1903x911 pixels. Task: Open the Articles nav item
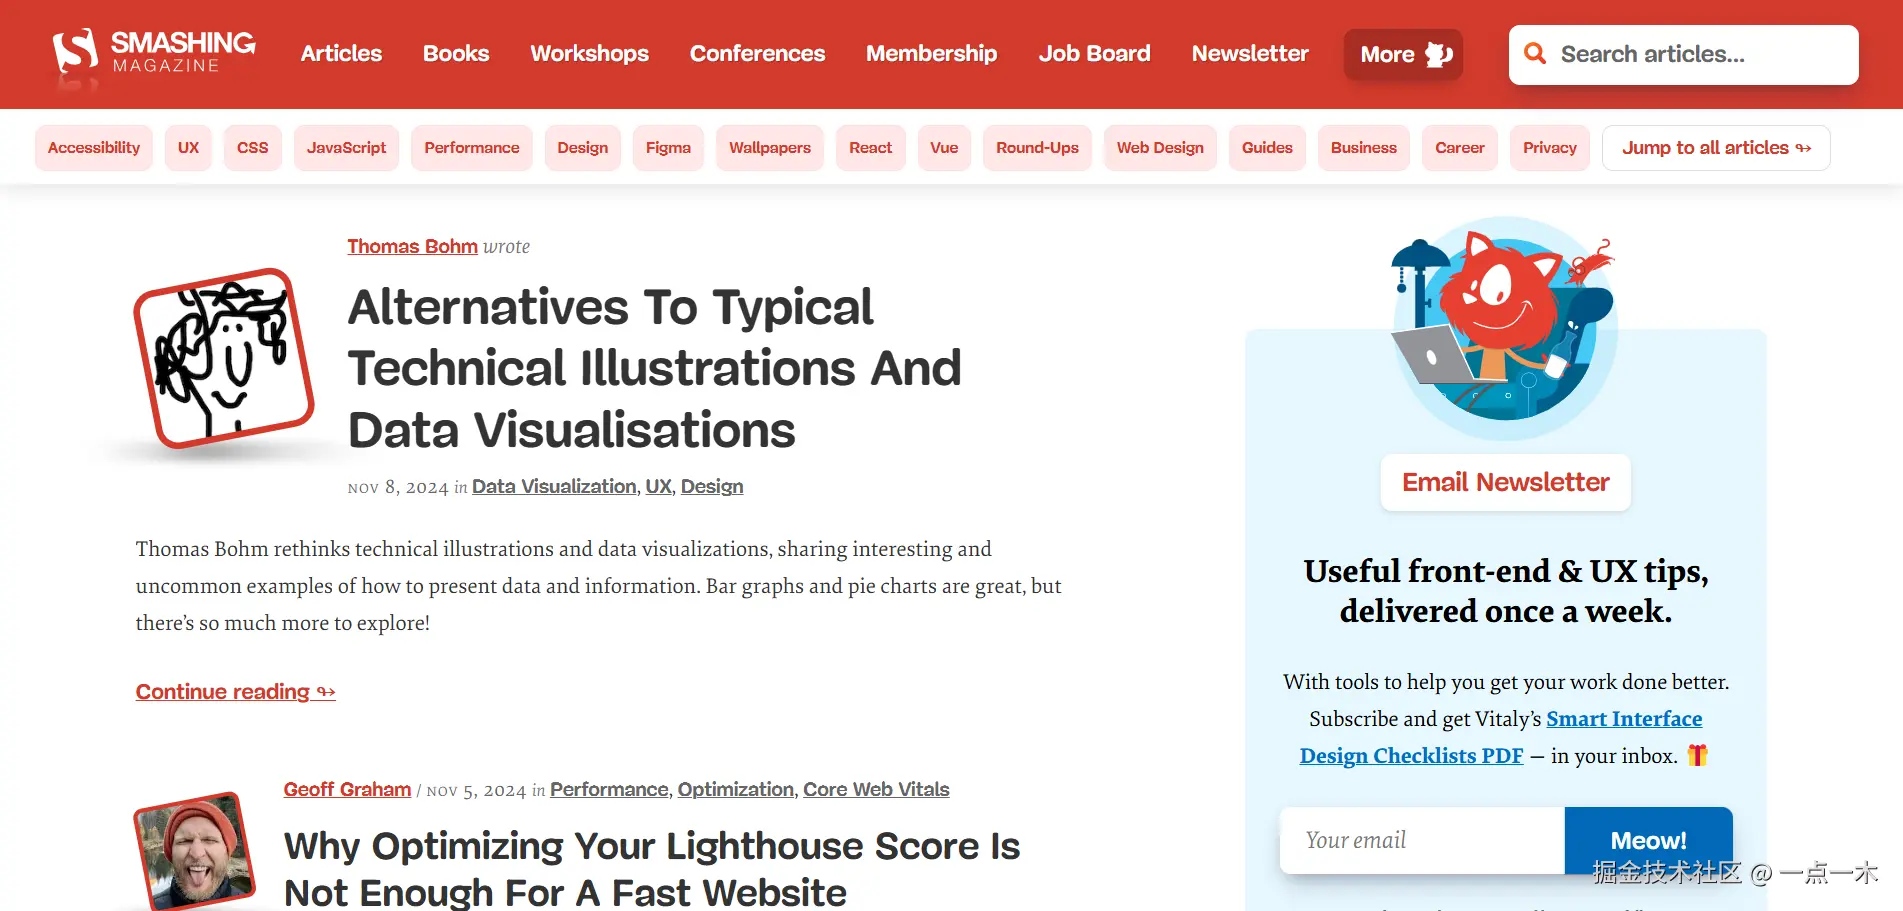point(341,53)
